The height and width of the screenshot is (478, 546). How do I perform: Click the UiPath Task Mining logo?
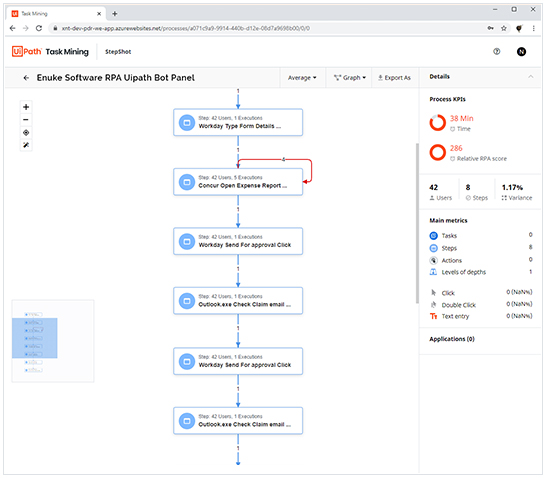50,52
